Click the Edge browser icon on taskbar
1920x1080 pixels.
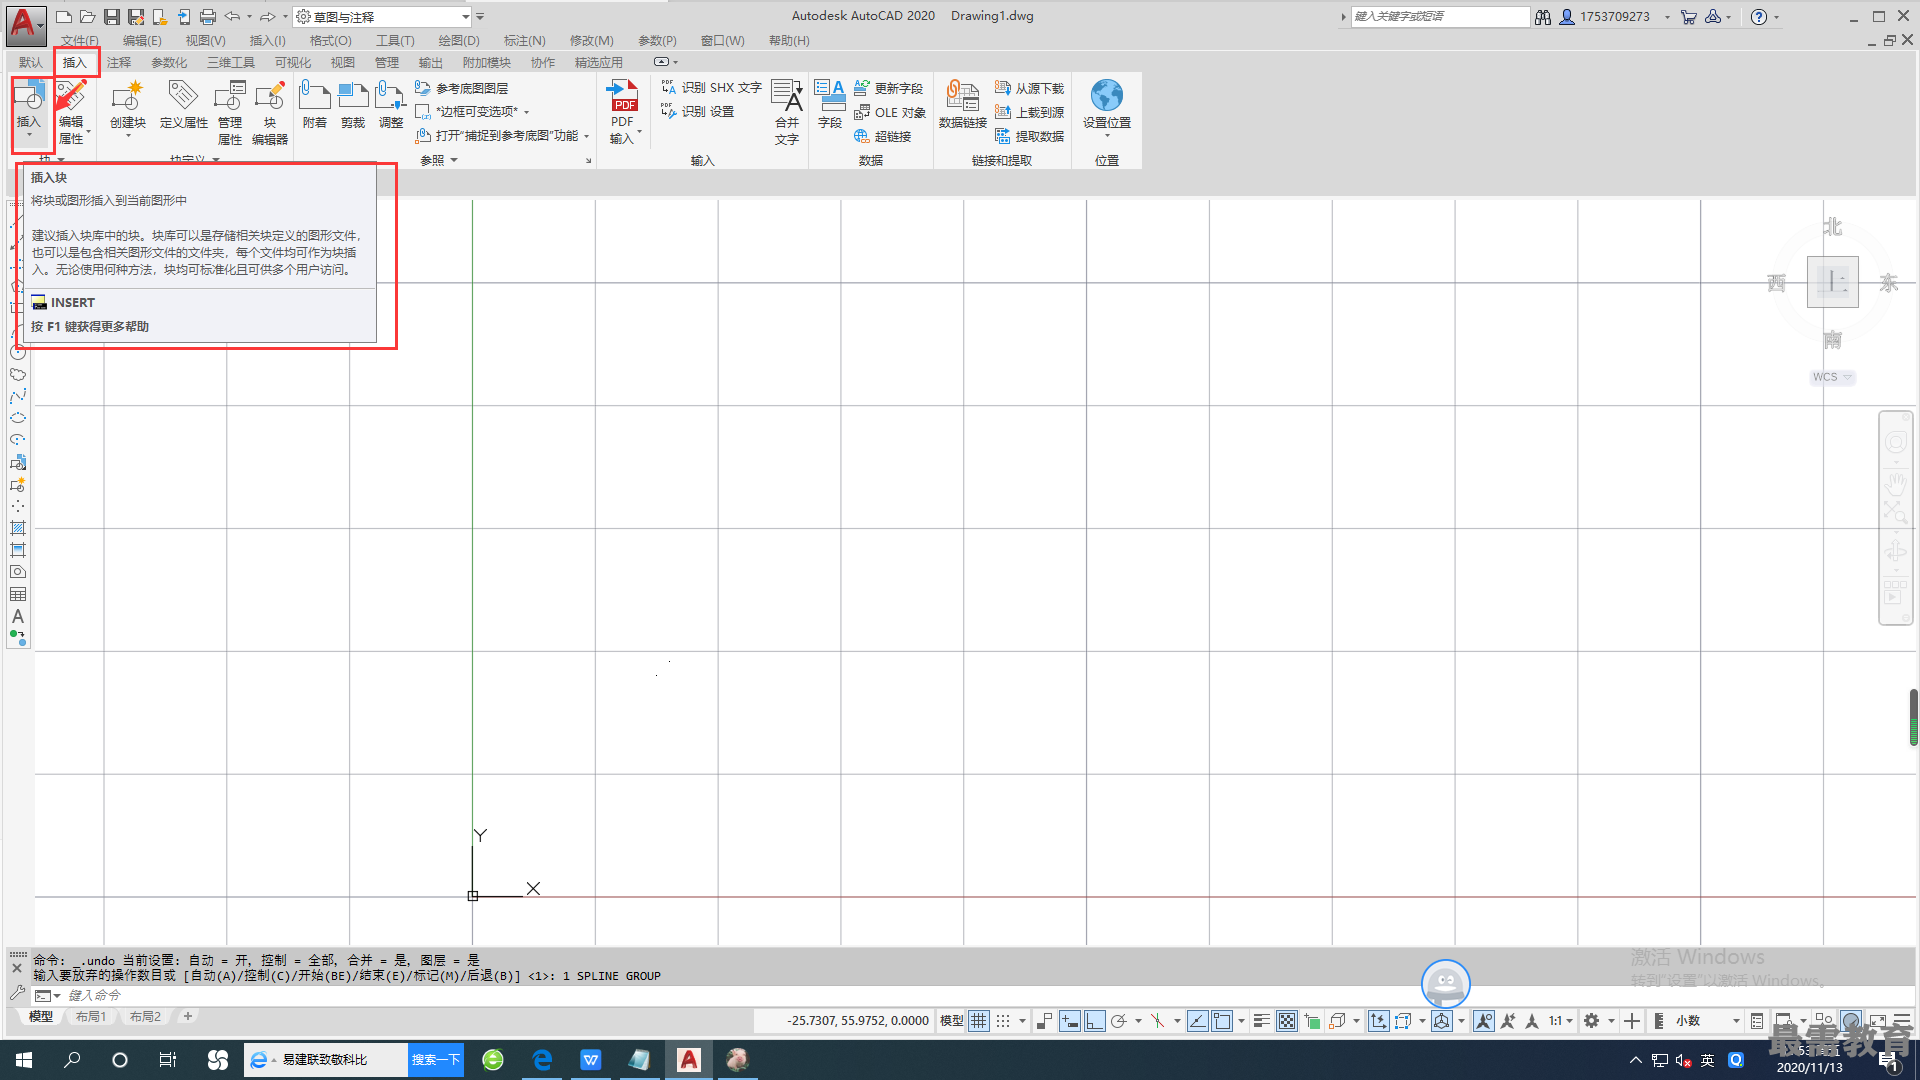(542, 1060)
